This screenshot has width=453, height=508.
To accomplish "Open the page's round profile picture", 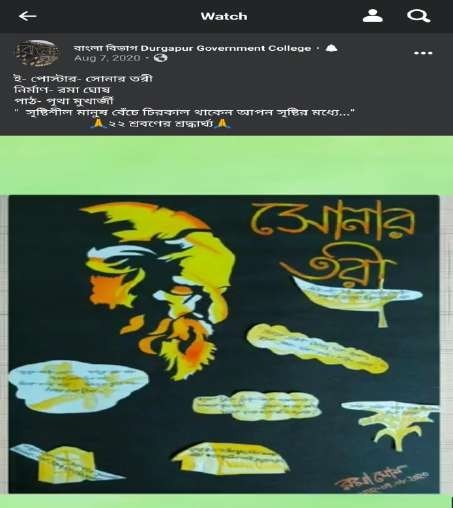I will point(37,53).
